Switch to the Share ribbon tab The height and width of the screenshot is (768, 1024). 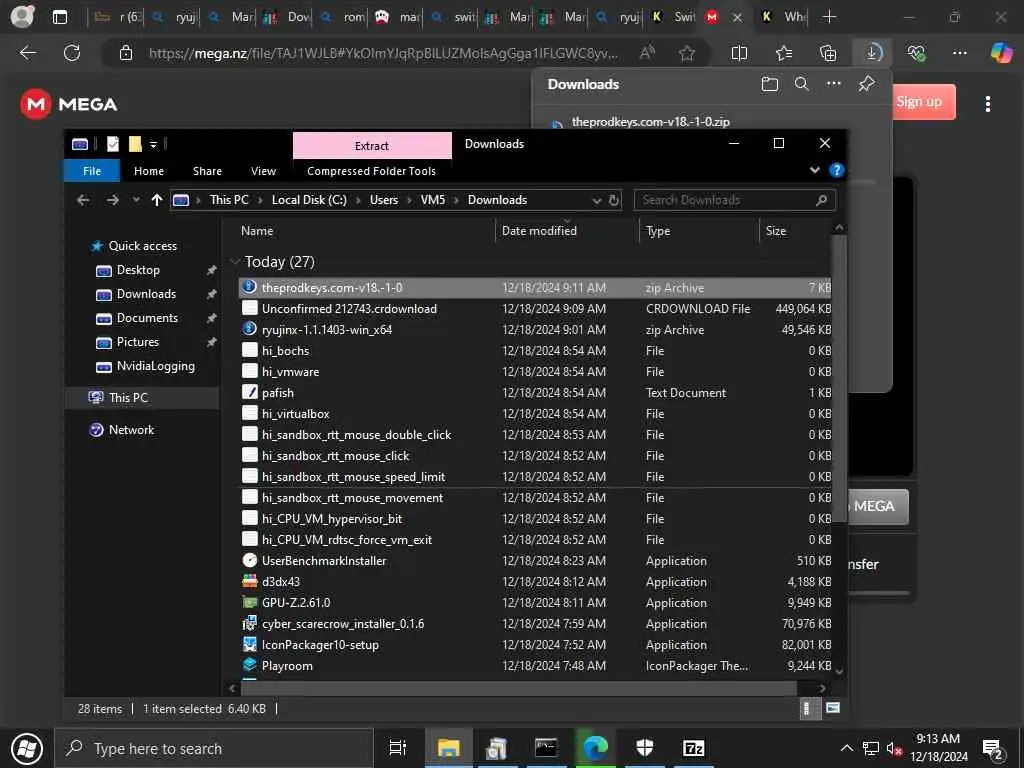pyautogui.click(x=207, y=171)
